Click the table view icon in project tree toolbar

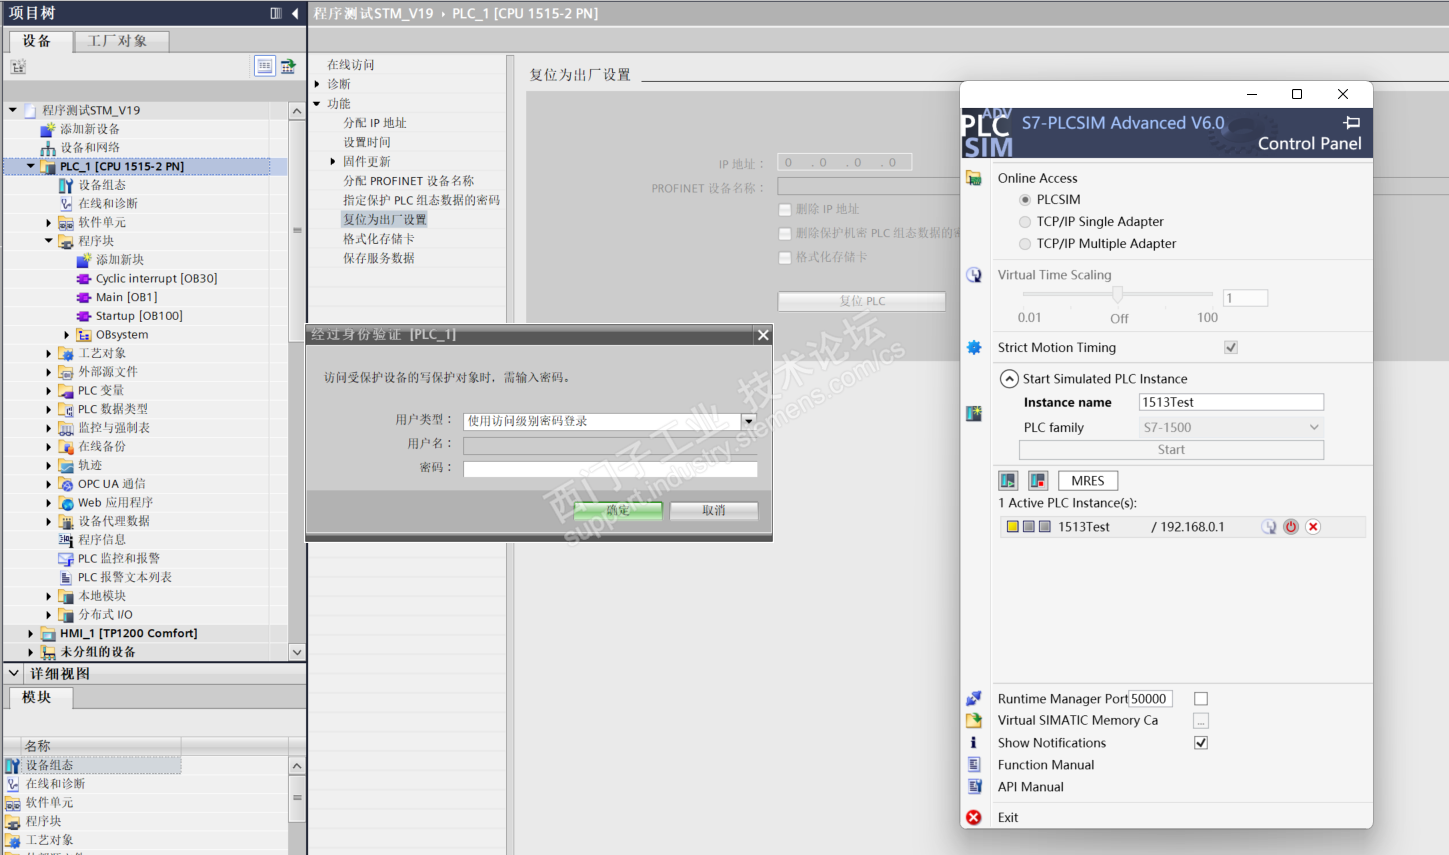[264, 66]
